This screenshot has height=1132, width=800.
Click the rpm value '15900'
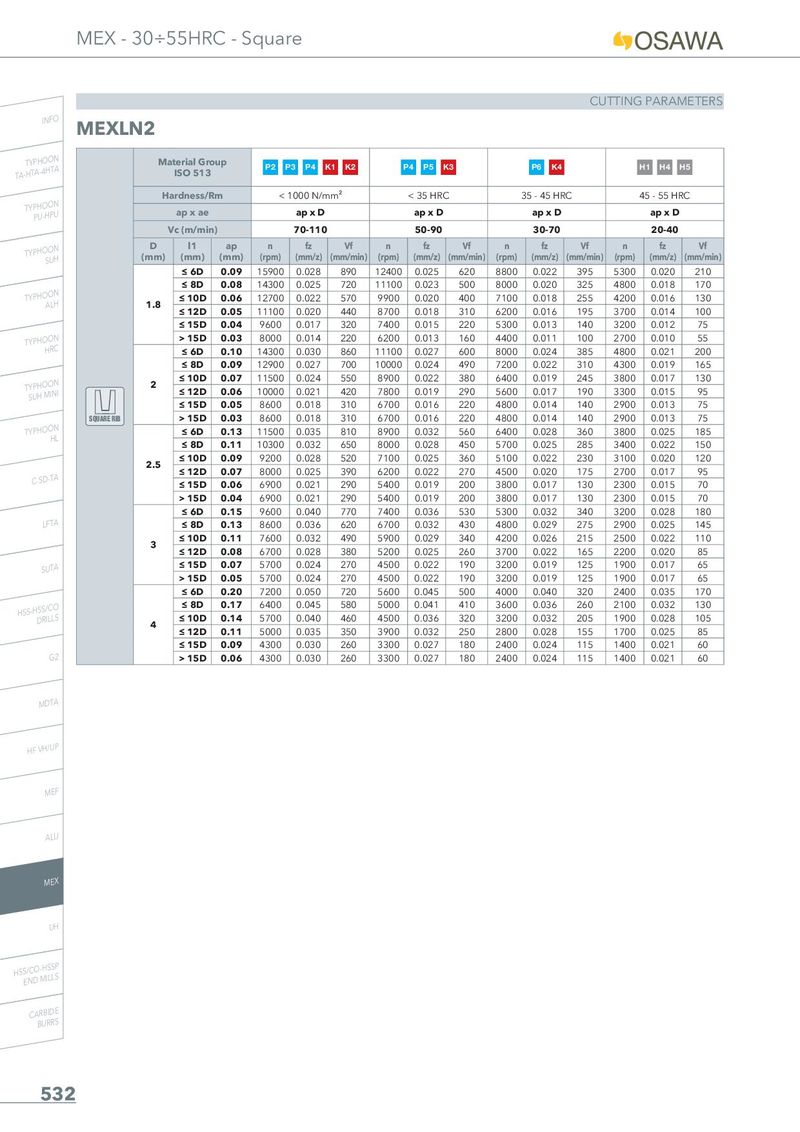pos(270,271)
